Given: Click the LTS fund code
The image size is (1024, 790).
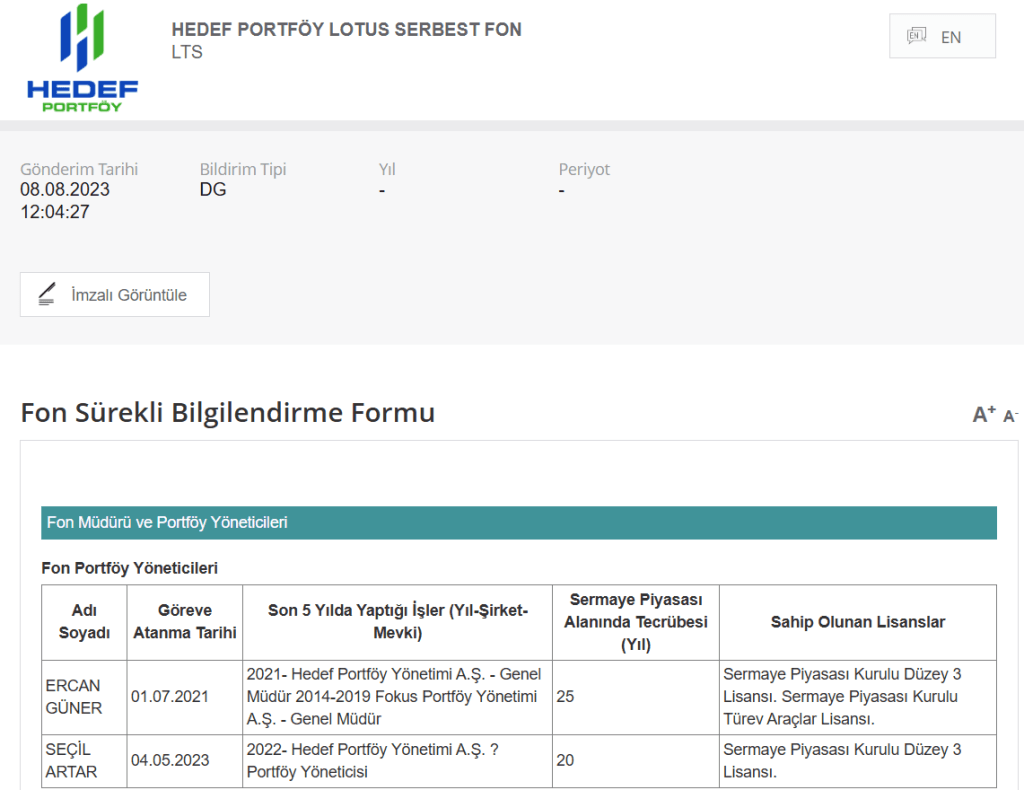Looking at the screenshot, I should pyautogui.click(x=187, y=52).
